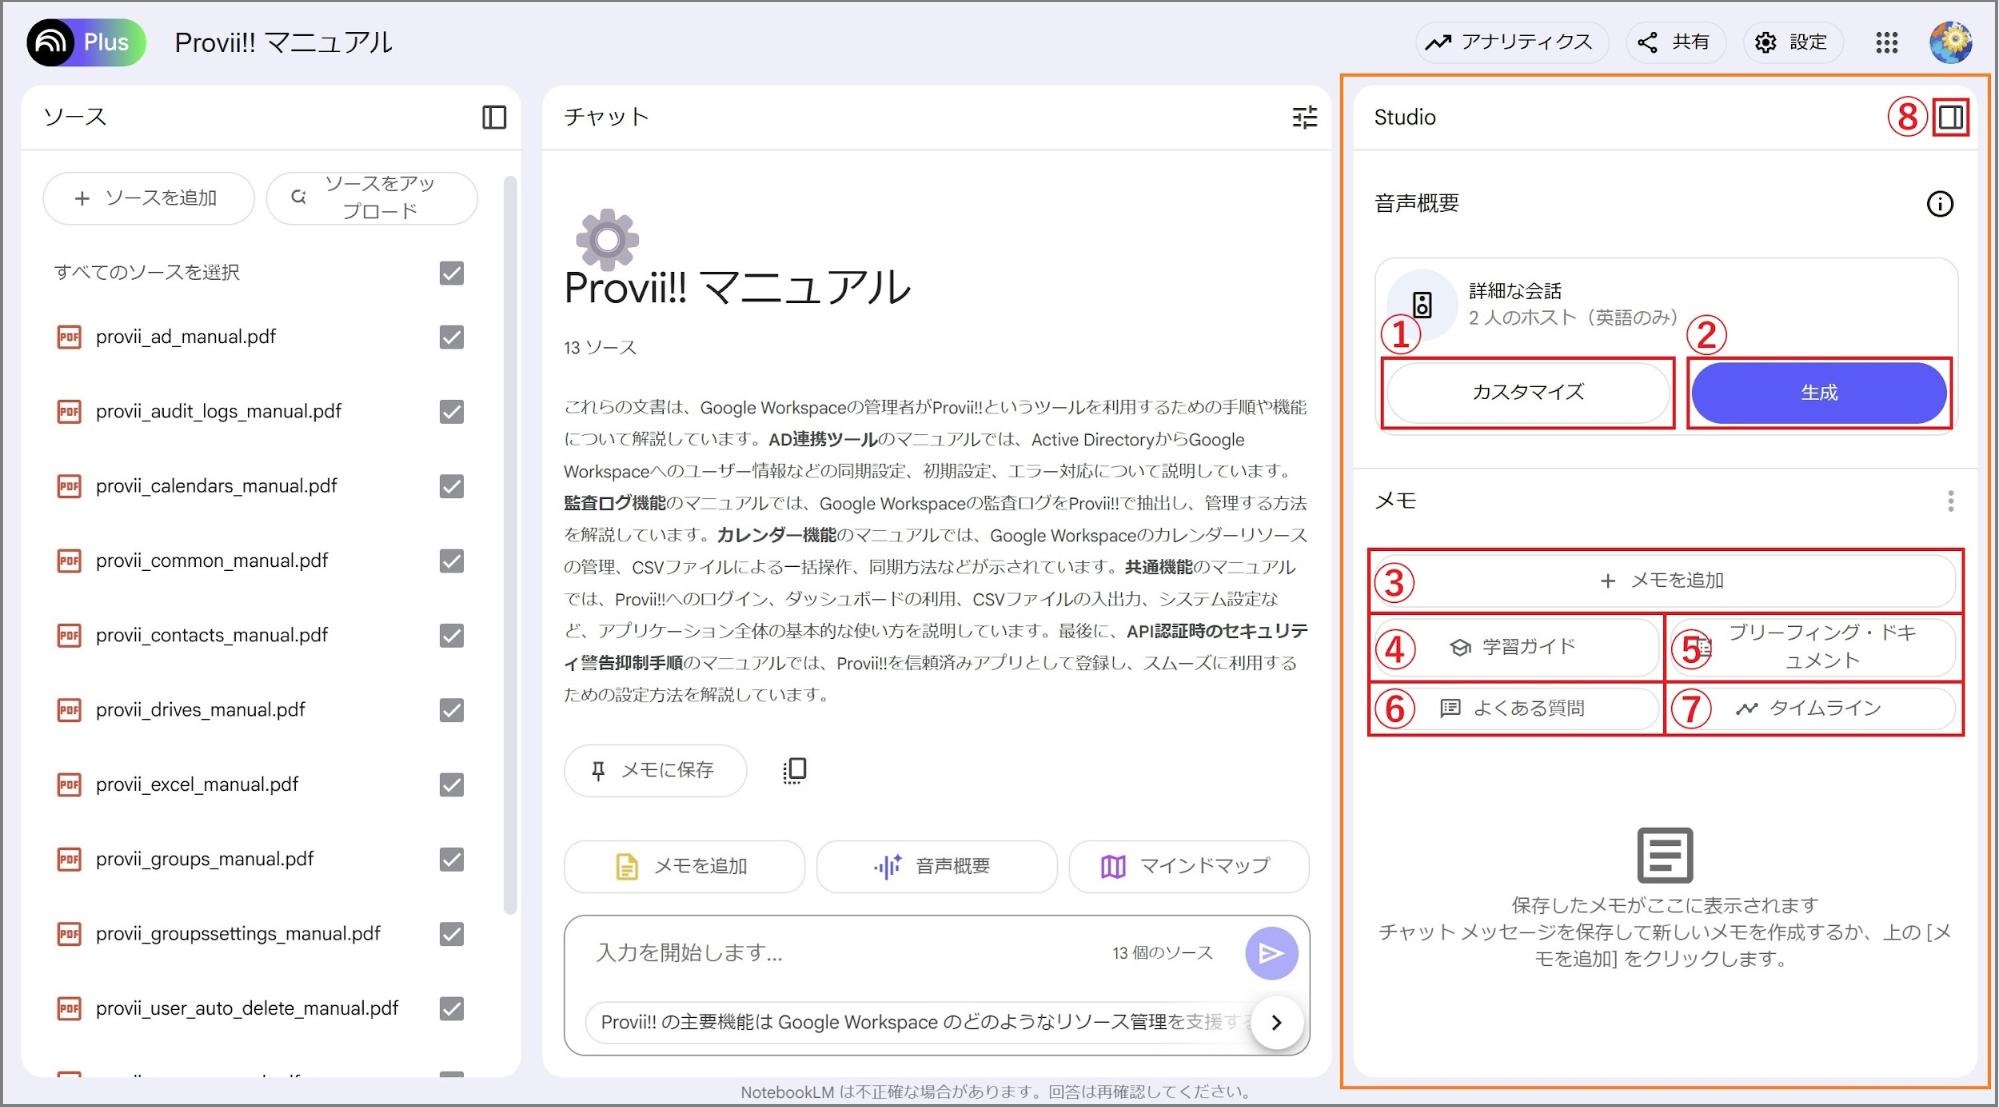Open source provii_contacts_manual.pdf
The width and height of the screenshot is (1999, 1107).
coord(212,635)
